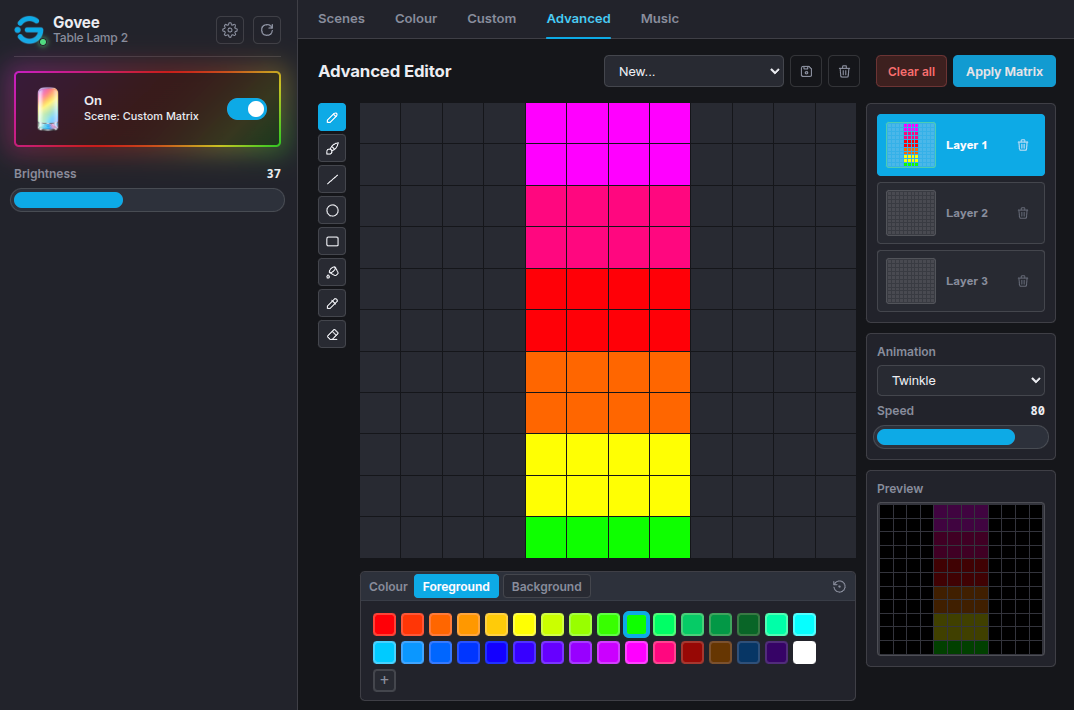Click the table lamp device image

(48, 109)
